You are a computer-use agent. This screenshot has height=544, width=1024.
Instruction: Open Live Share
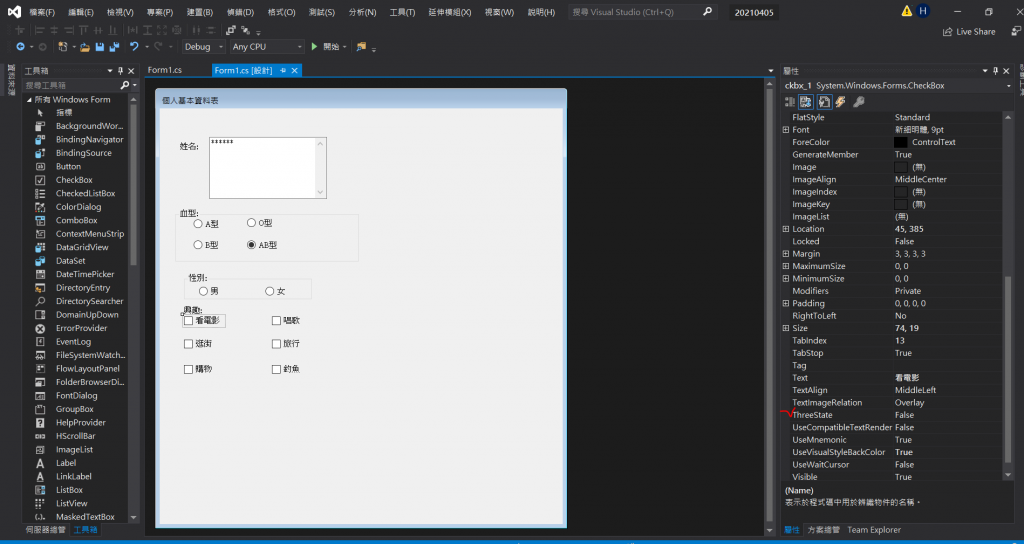click(x=969, y=31)
